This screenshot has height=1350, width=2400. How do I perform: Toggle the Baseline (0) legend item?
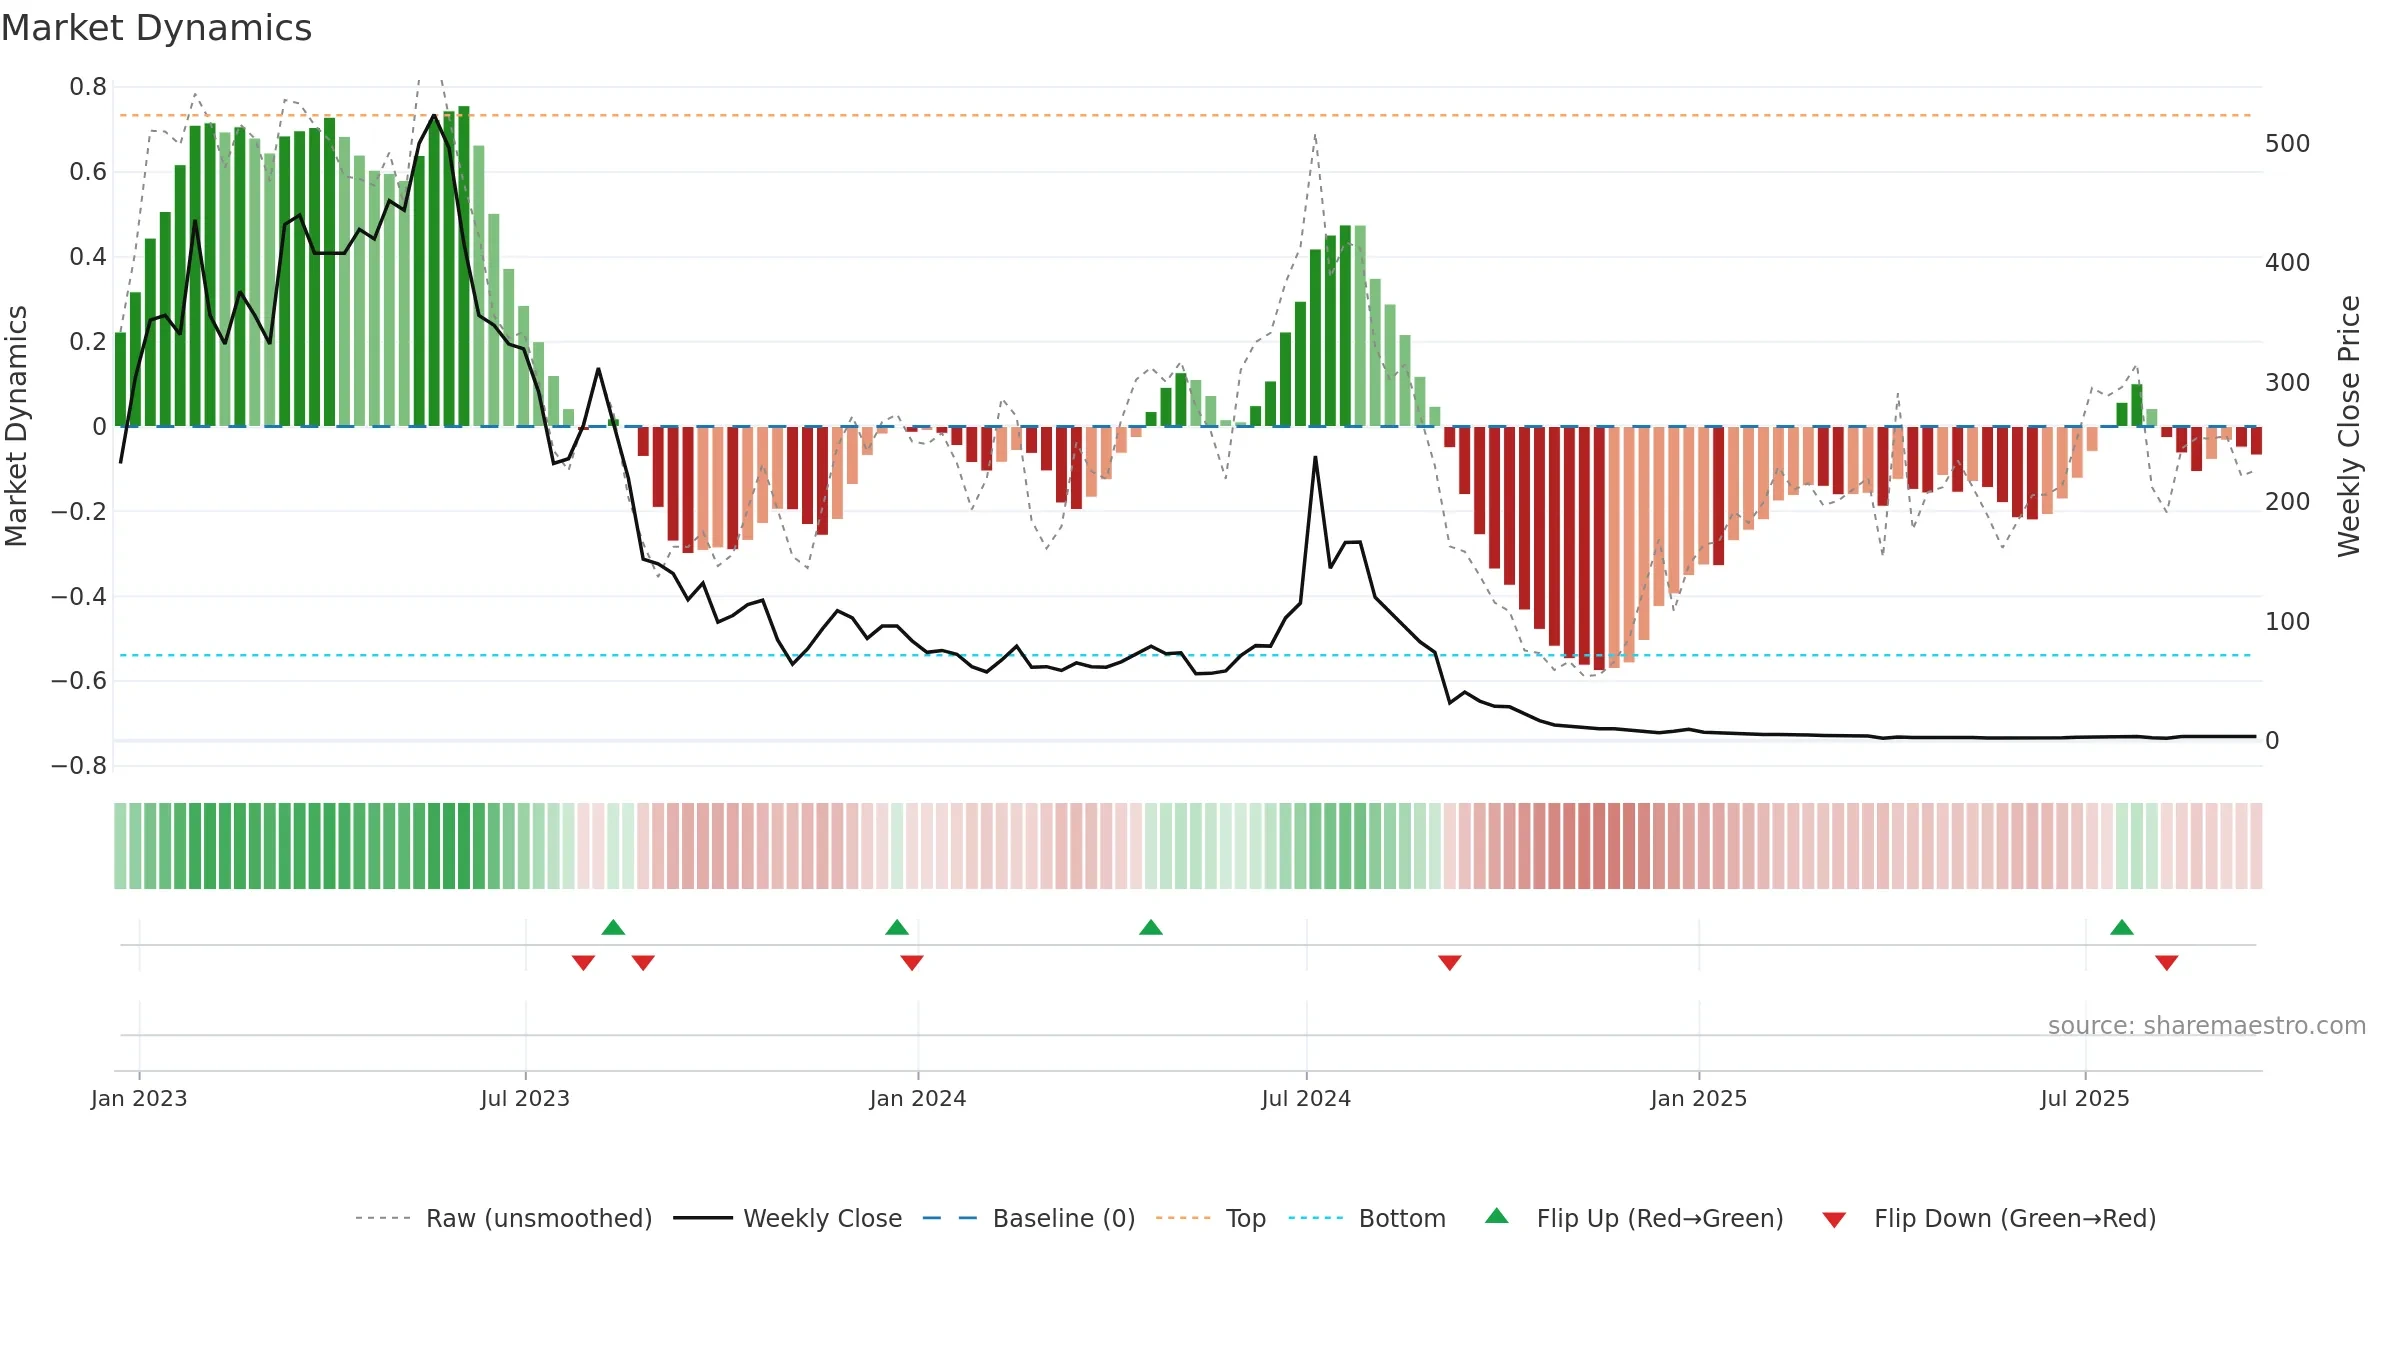(x=1029, y=1218)
